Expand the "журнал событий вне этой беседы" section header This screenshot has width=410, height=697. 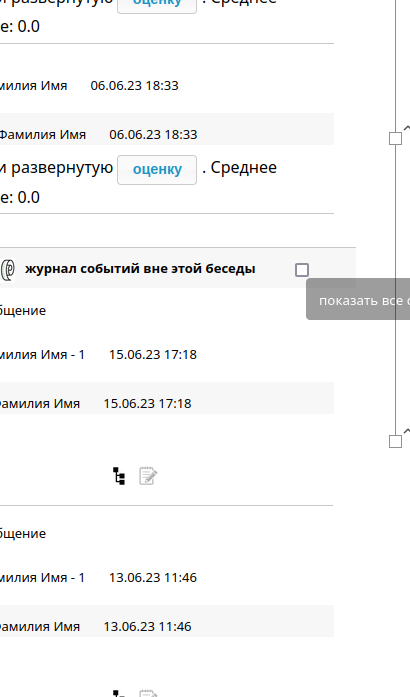[178, 268]
